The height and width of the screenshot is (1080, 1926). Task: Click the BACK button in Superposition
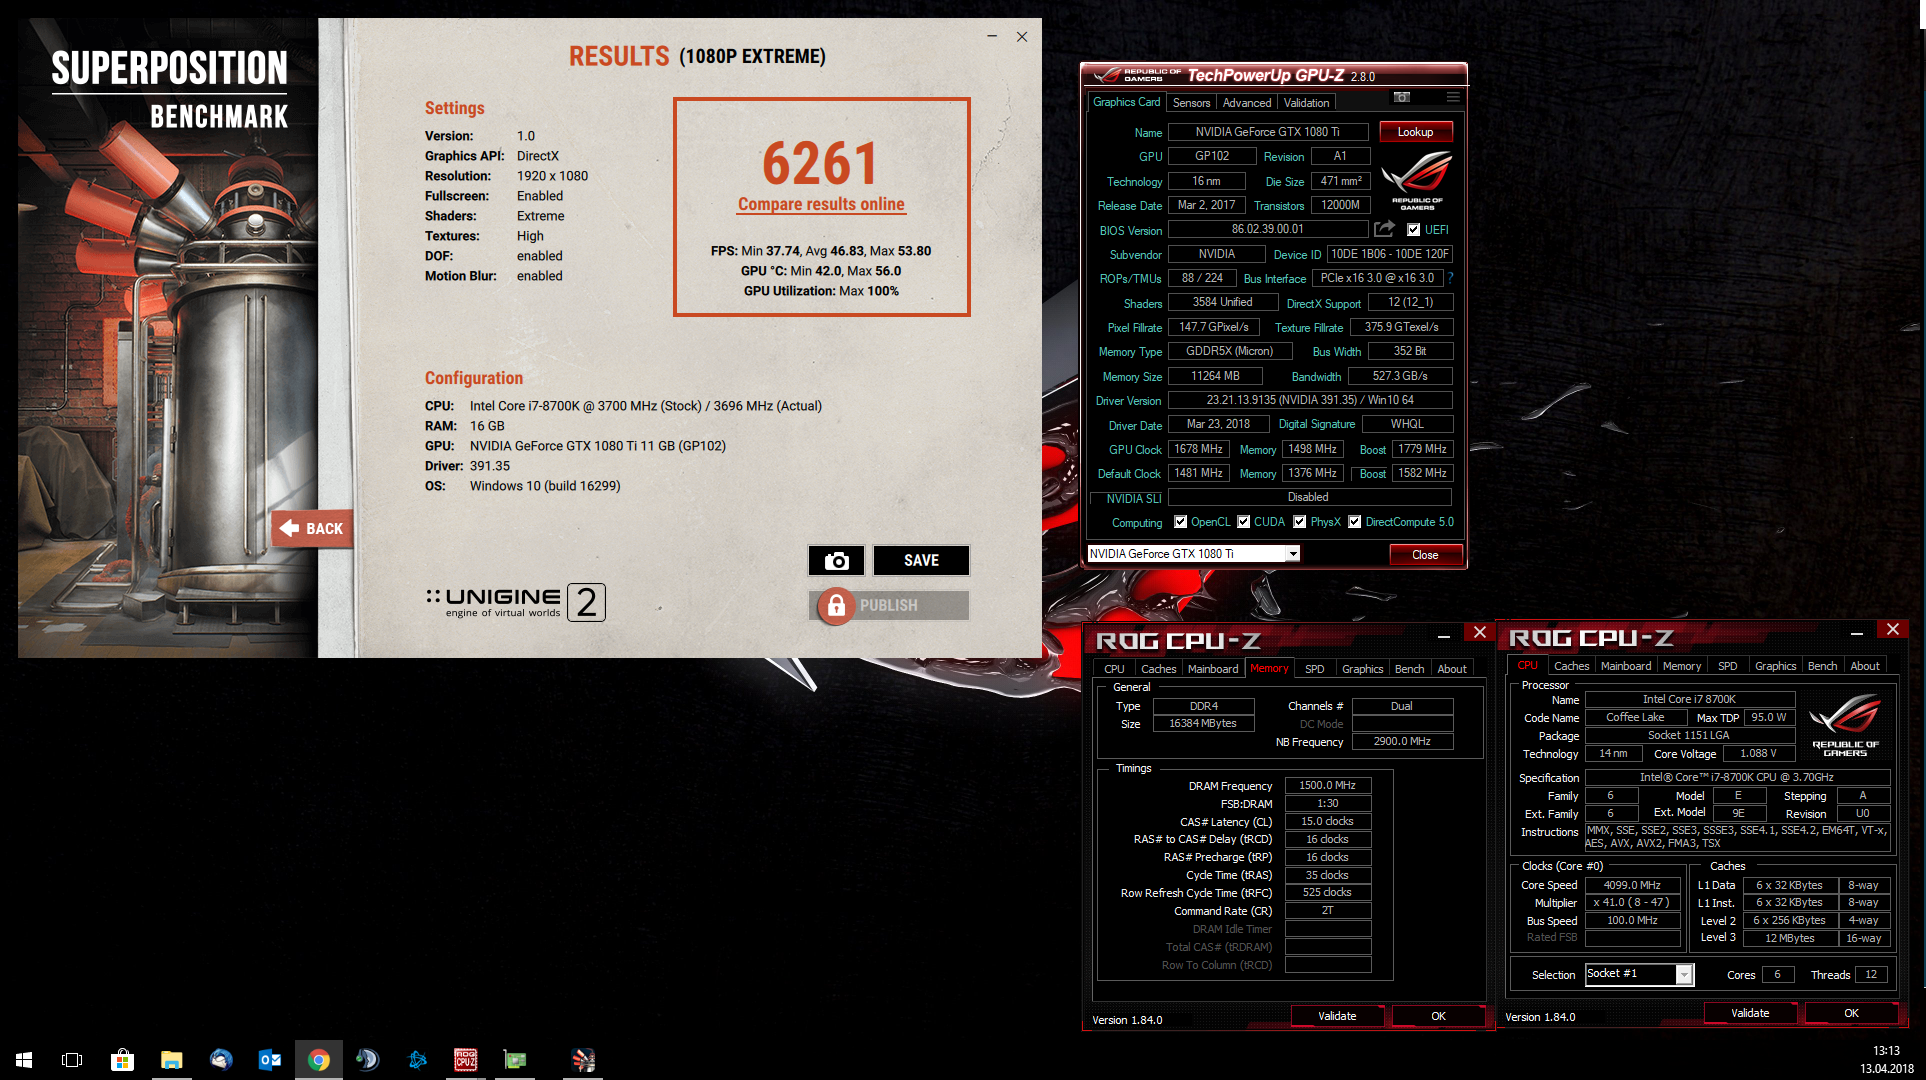tap(312, 528)
